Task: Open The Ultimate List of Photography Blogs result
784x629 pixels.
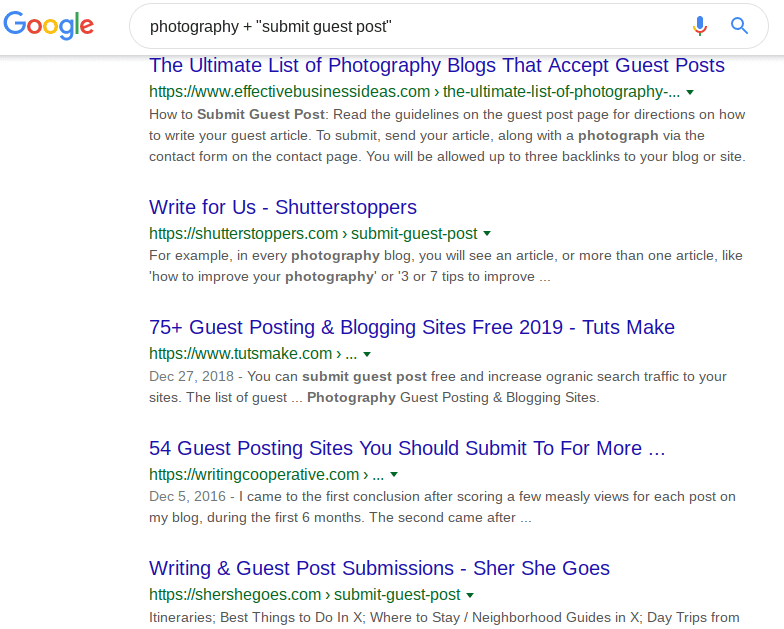Action: 437,66
